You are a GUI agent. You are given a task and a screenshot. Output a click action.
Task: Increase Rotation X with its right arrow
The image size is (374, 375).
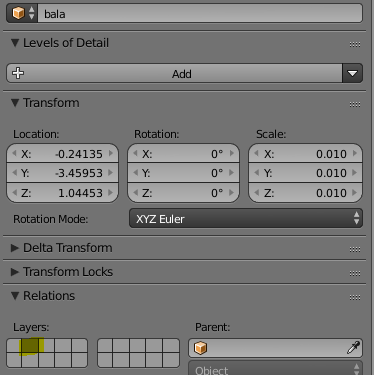point(232,153)
